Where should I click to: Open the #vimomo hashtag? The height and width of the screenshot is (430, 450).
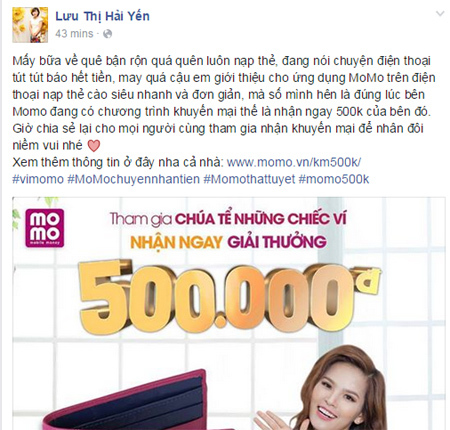pos(38,179)
